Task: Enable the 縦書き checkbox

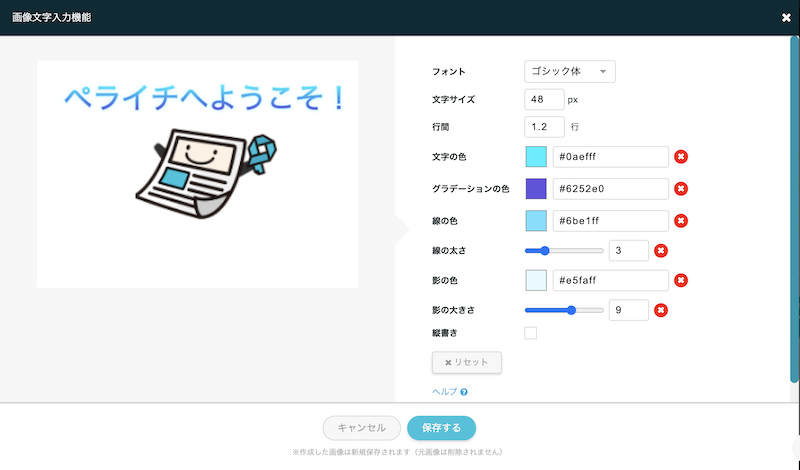Action: tap(531, 333)
